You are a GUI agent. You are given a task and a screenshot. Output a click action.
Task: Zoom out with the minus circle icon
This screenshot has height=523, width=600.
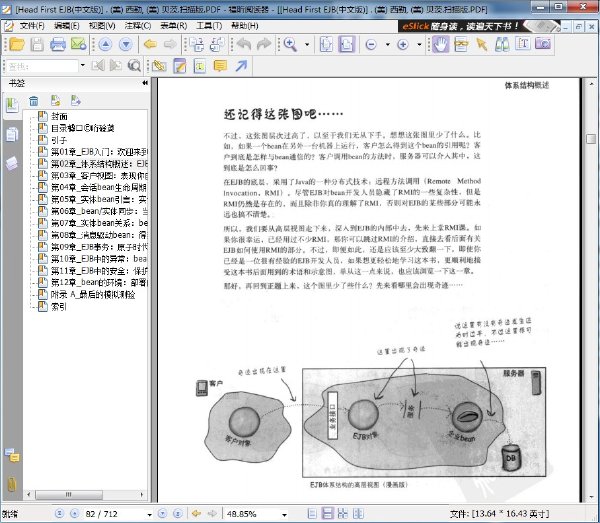coord(371,45)
